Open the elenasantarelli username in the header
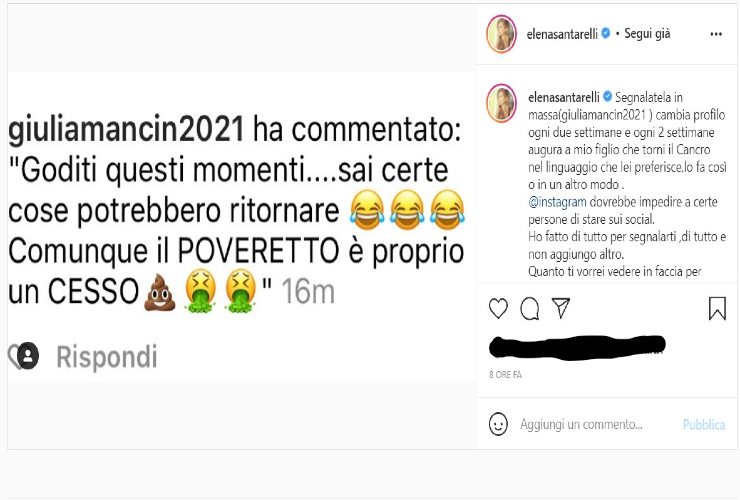This screenshot has height=500, width=740. point(562,34)
